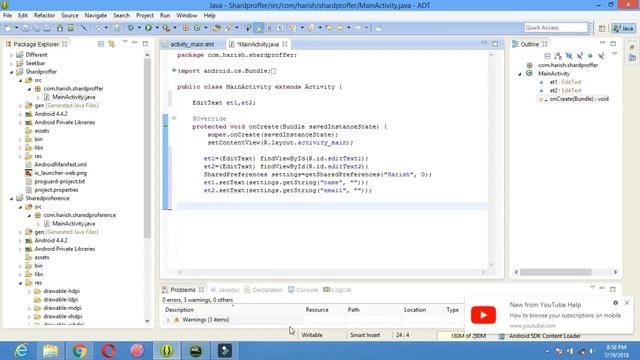Open the Window menu
The height and width of the screenshot is (360, 640).
coord(187,16)
